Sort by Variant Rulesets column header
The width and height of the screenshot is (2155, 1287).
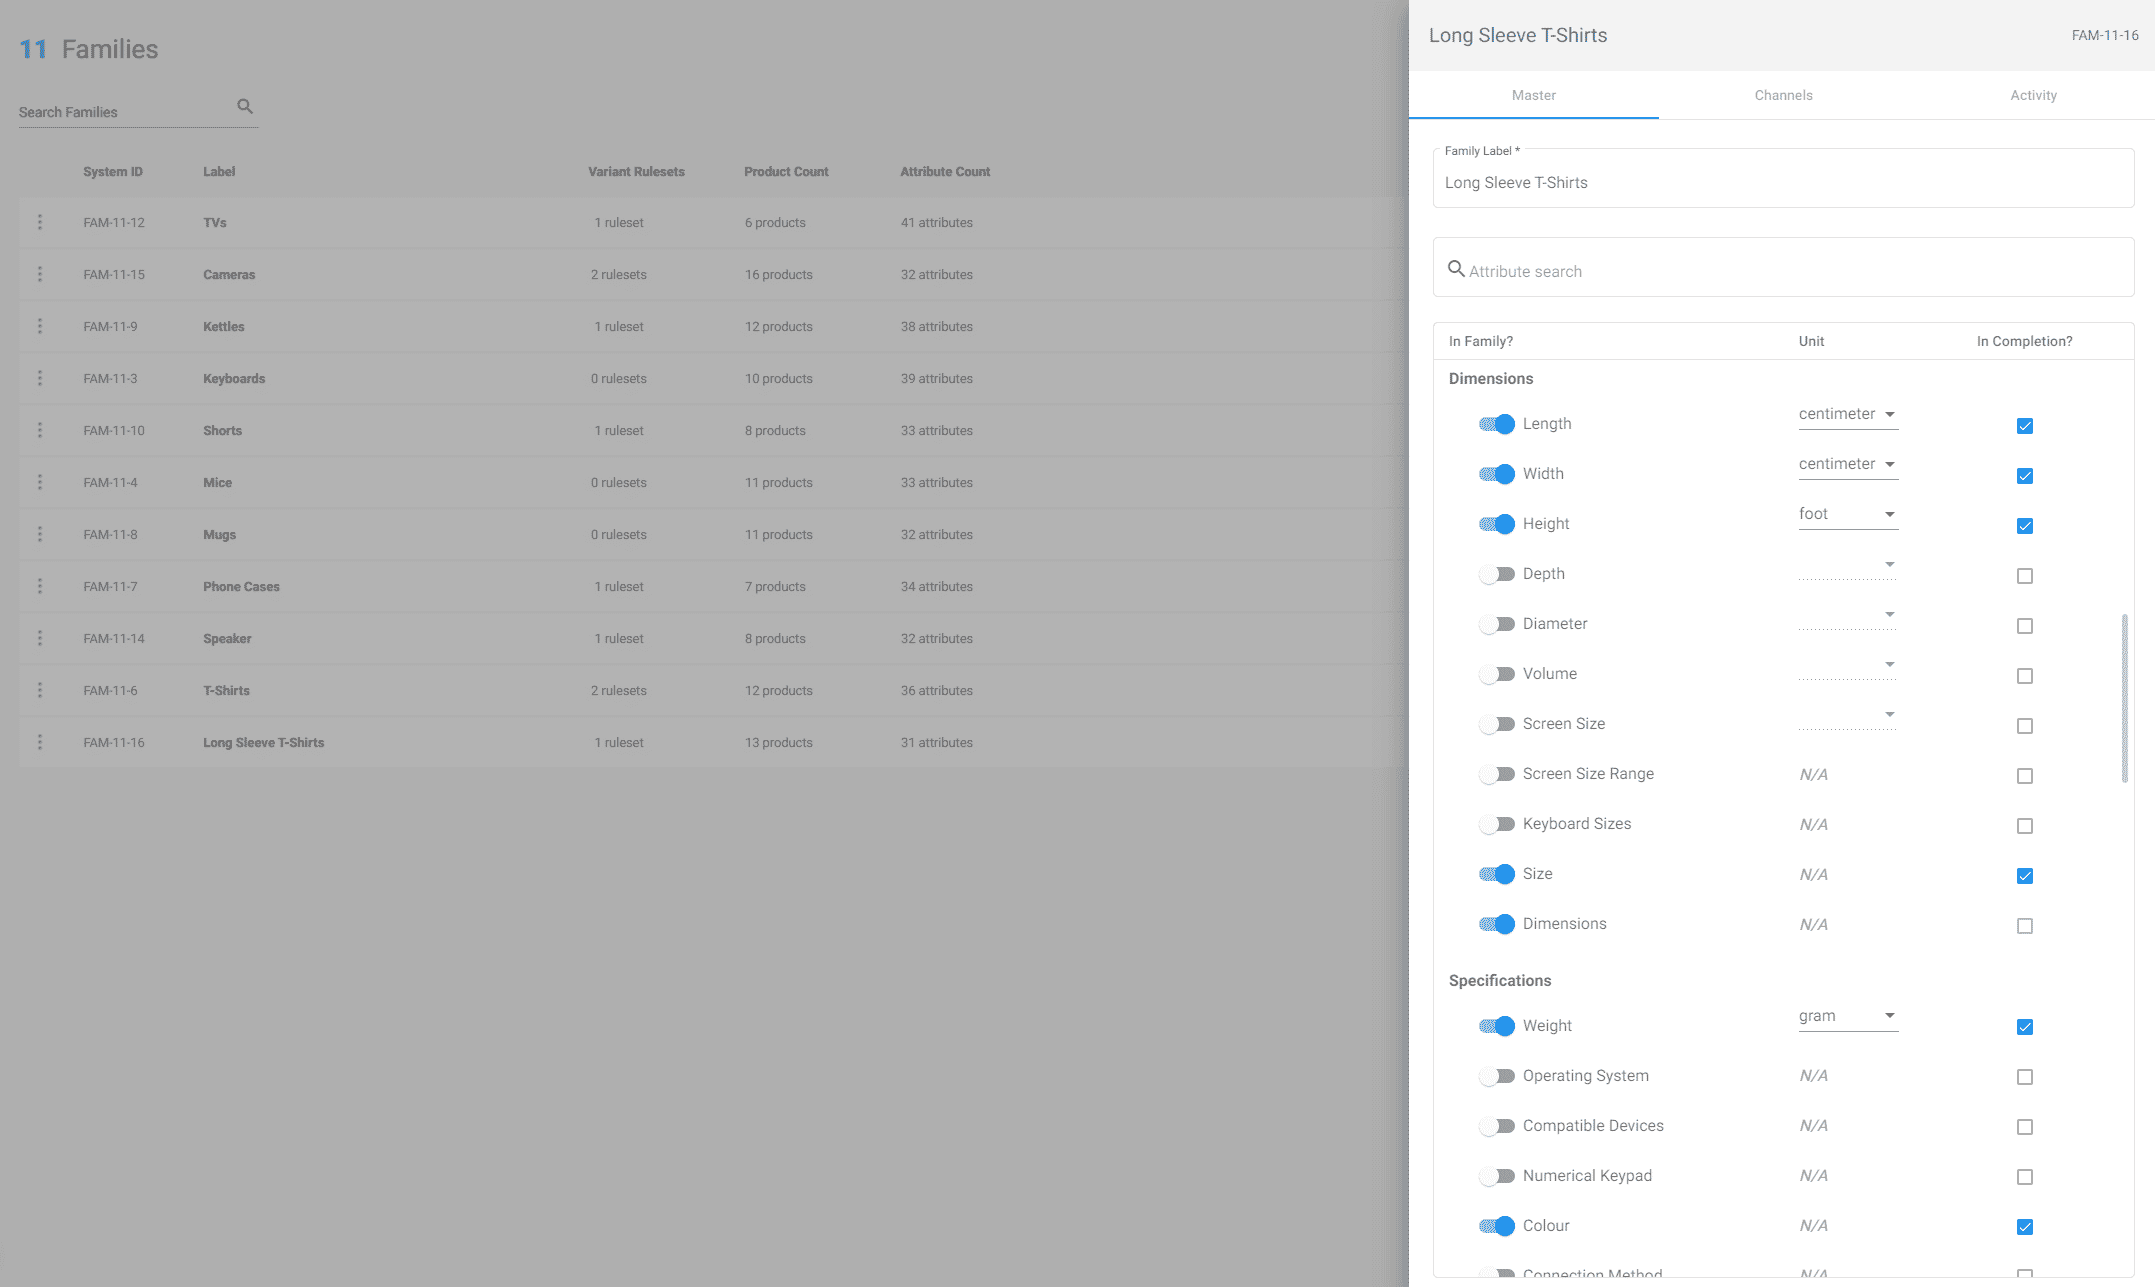click(x=636, y=172)
